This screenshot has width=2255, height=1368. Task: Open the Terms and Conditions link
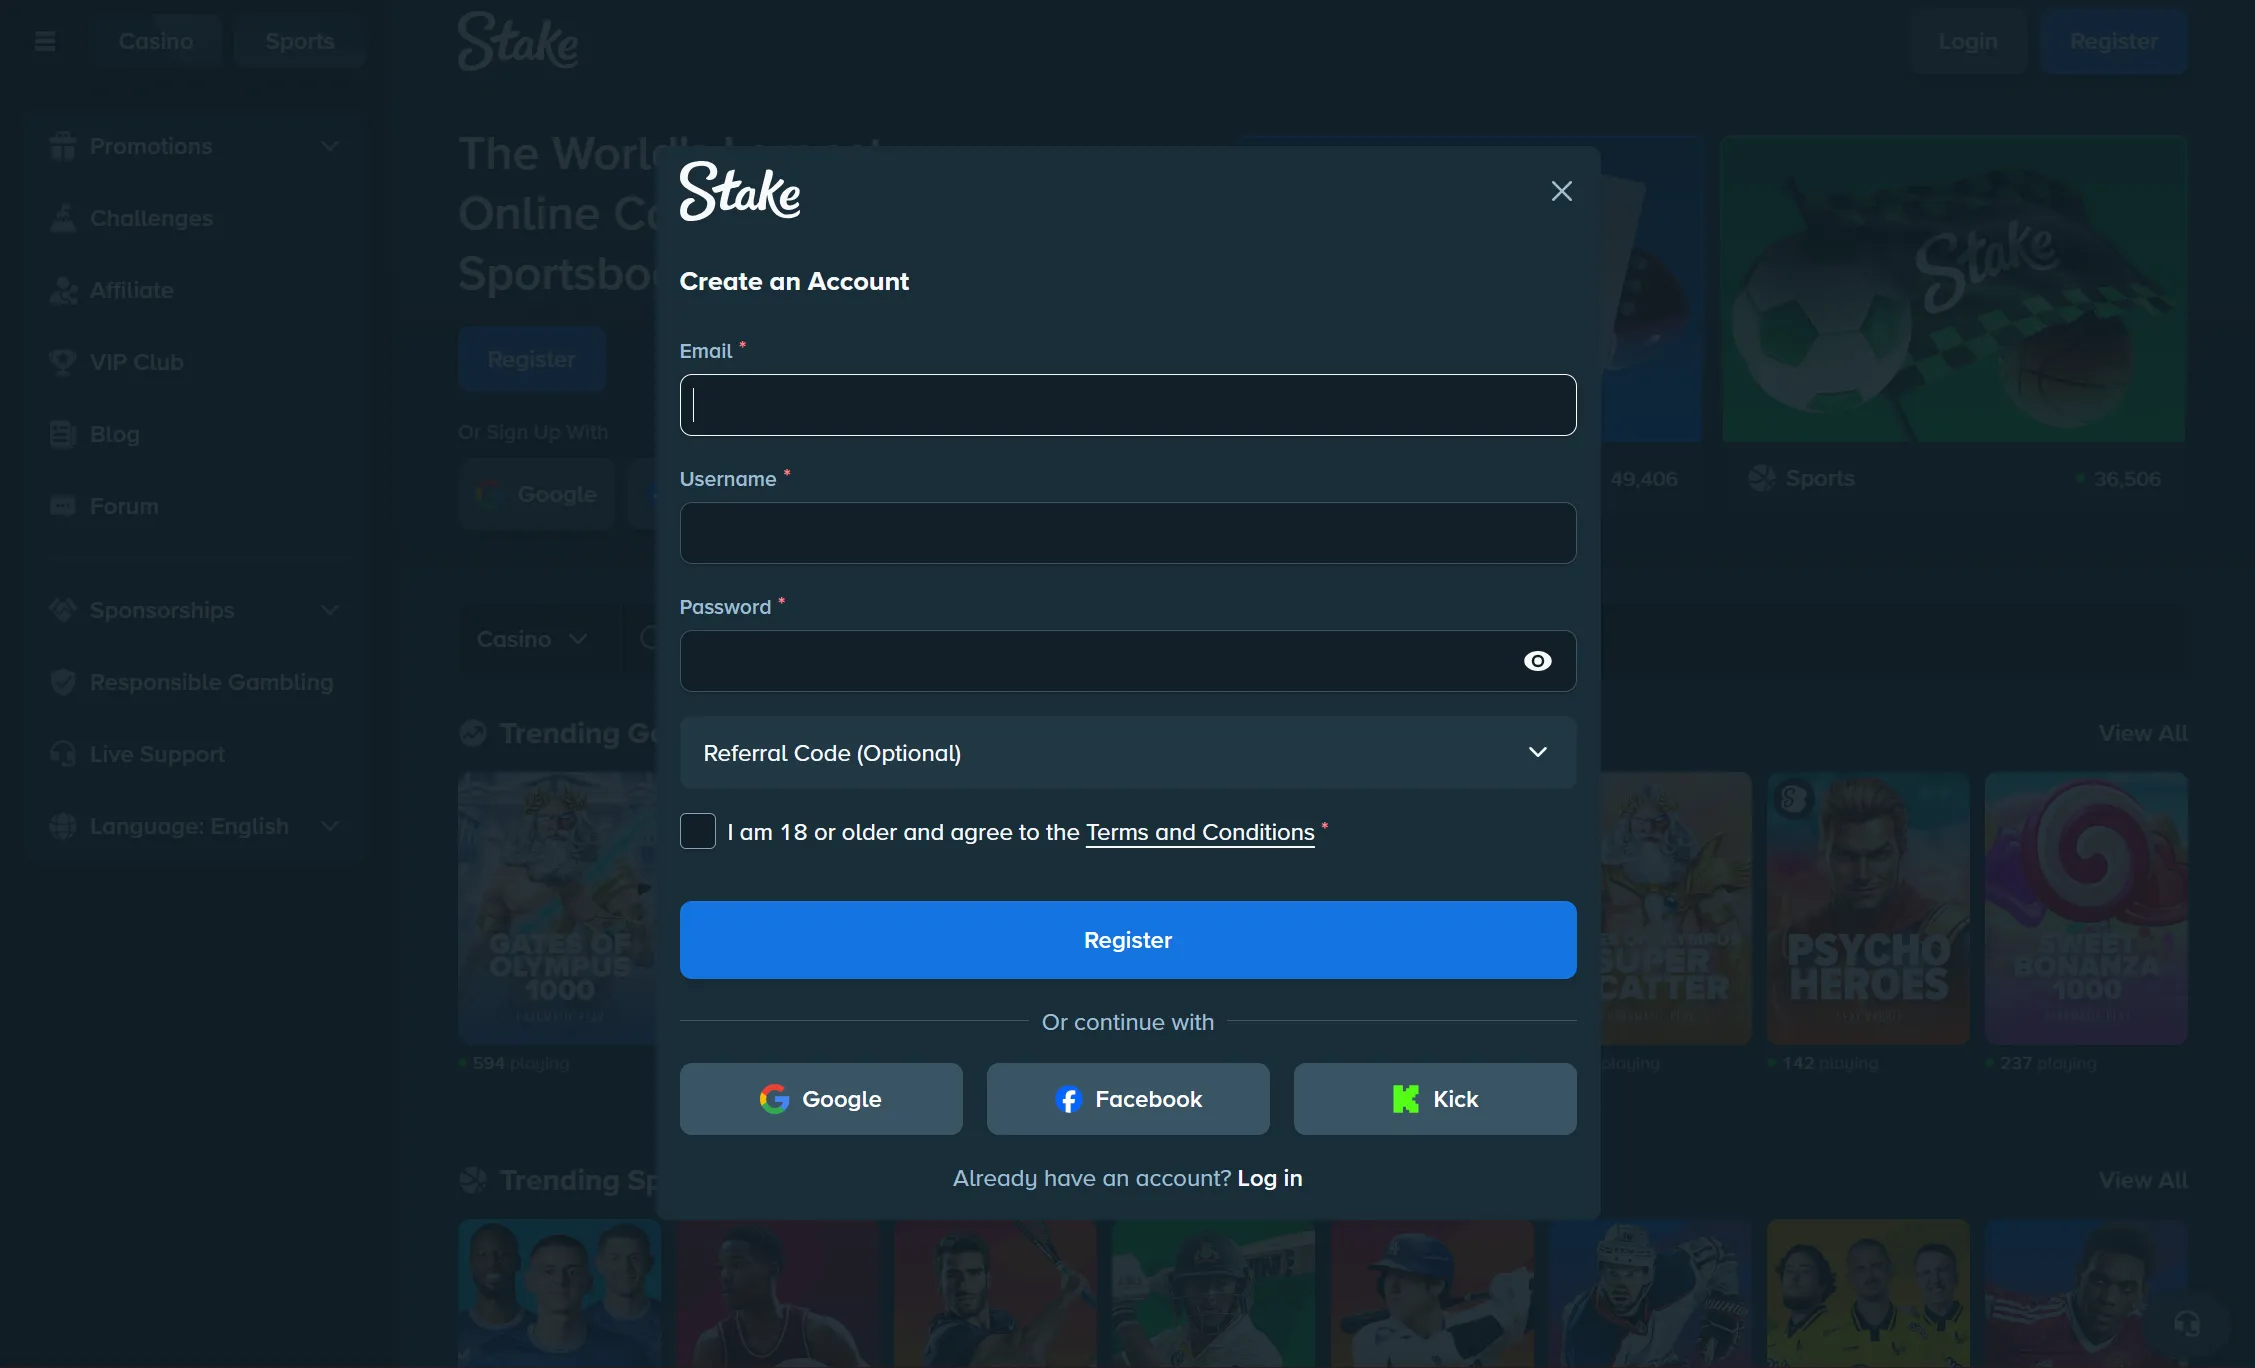coord(1200,832)
